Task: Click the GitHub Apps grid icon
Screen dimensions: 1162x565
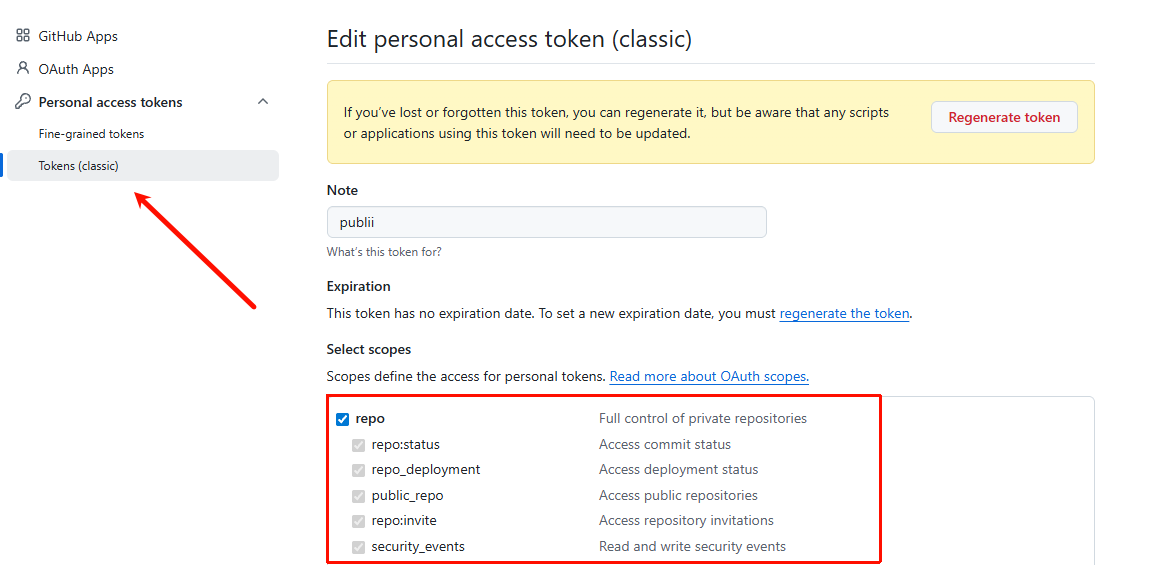Action: click(23, 36)
